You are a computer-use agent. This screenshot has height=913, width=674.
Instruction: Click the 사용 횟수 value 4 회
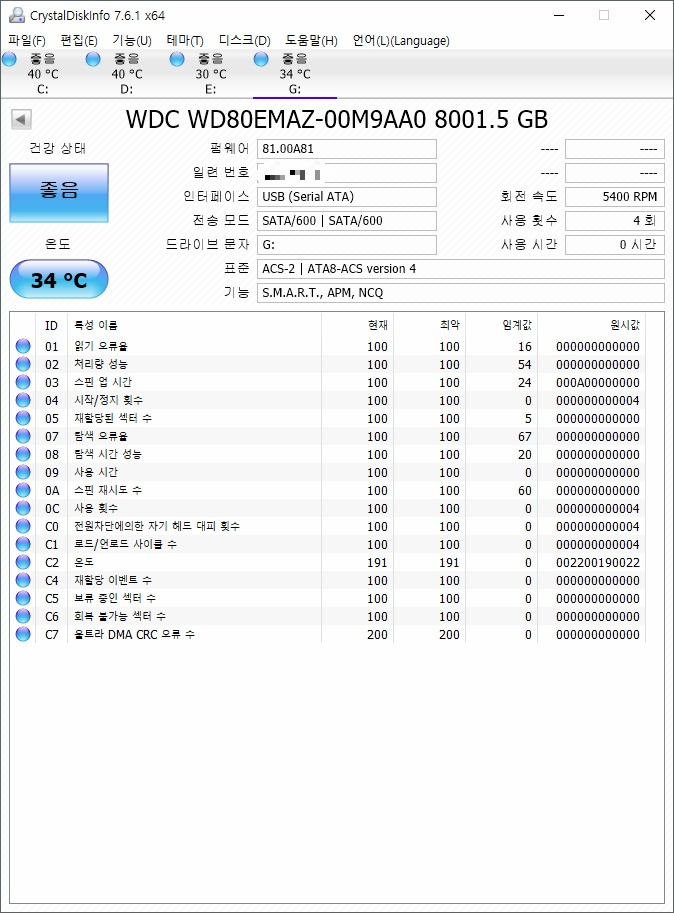click(615, 221)
